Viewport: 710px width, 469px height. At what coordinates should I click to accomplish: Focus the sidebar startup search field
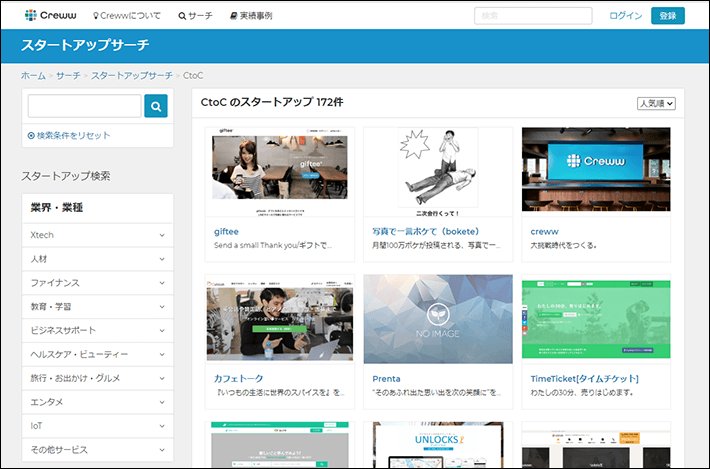85,106
